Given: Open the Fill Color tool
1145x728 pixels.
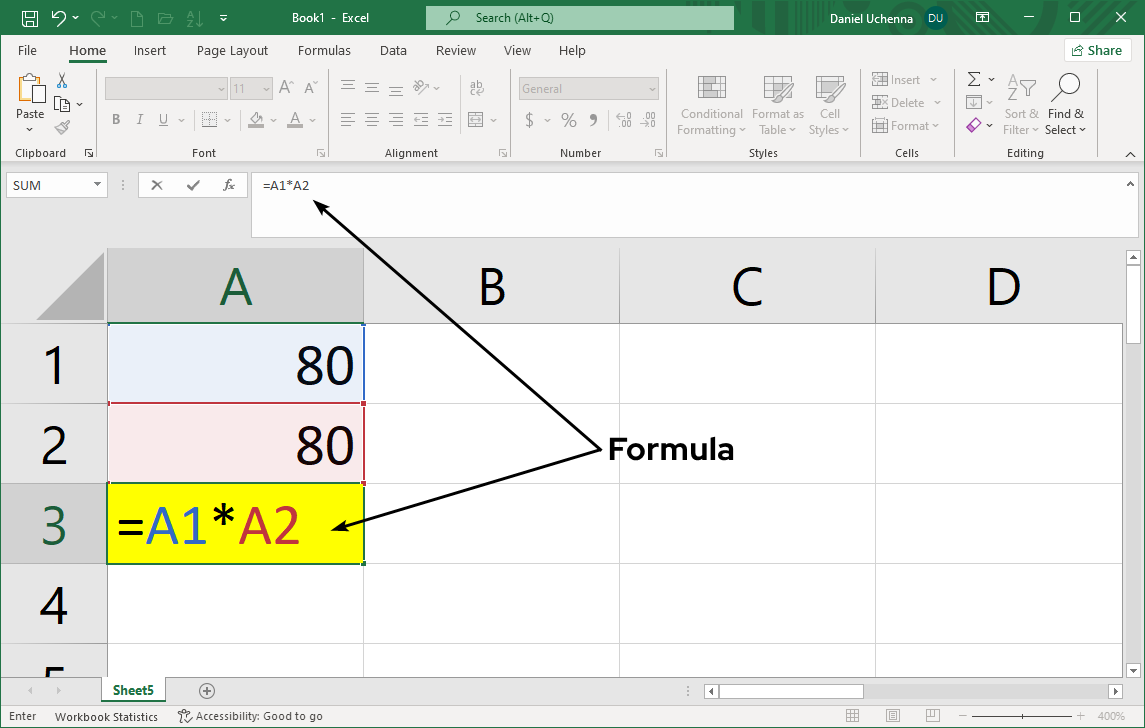Looking at the screenshot, I should click(x=258, y=119).
